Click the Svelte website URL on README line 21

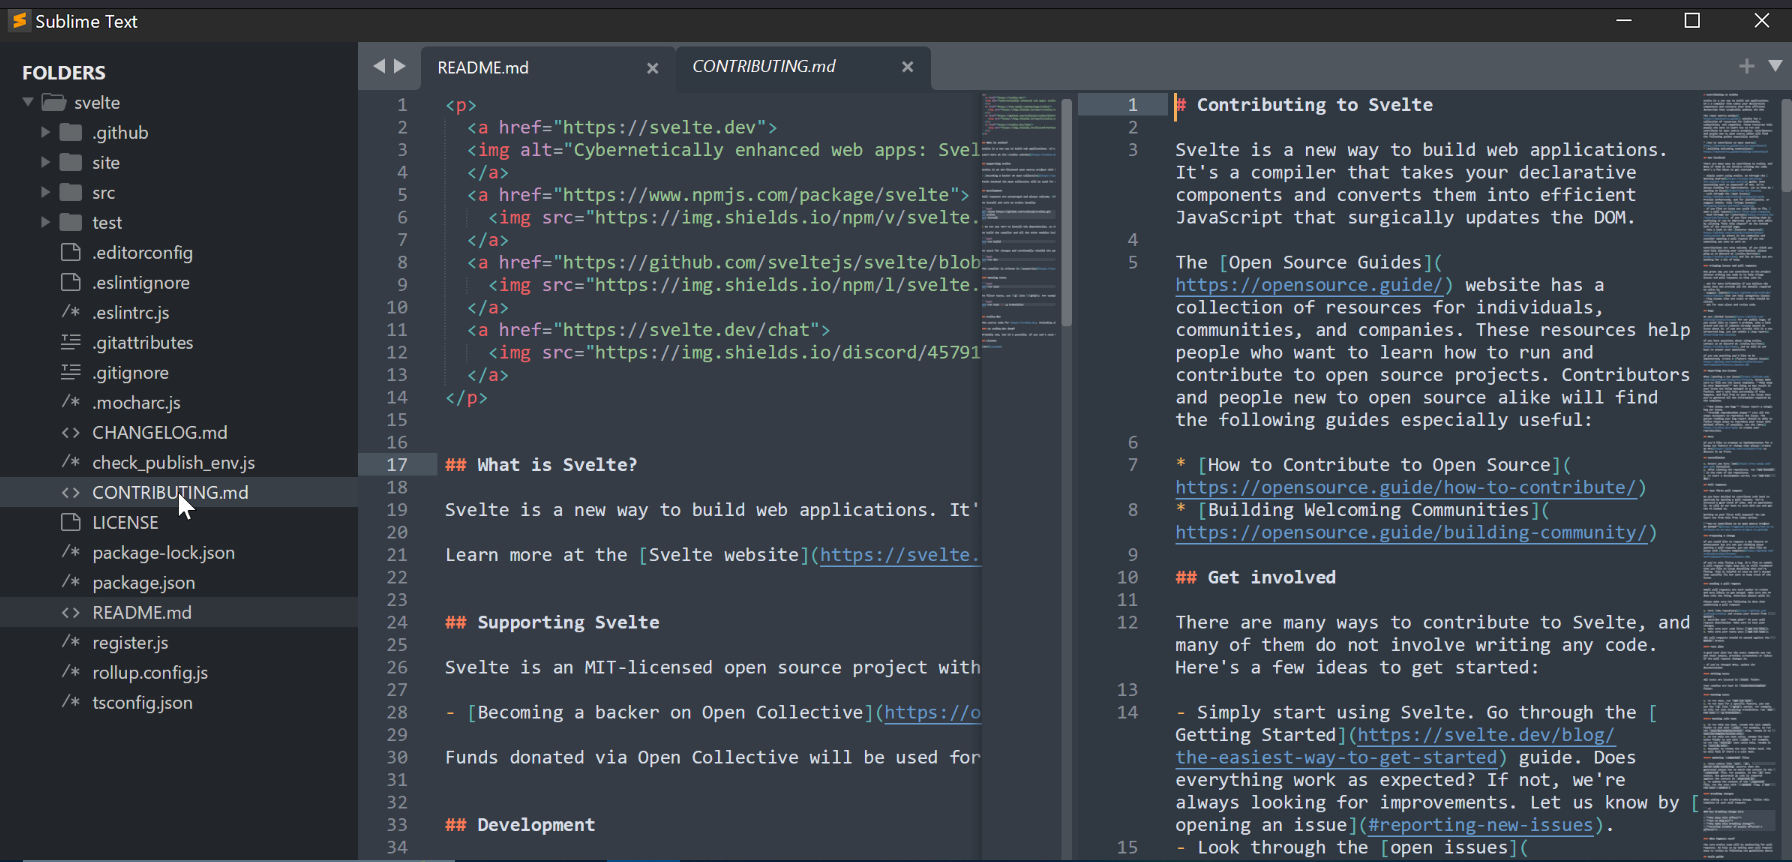[900, 555]
